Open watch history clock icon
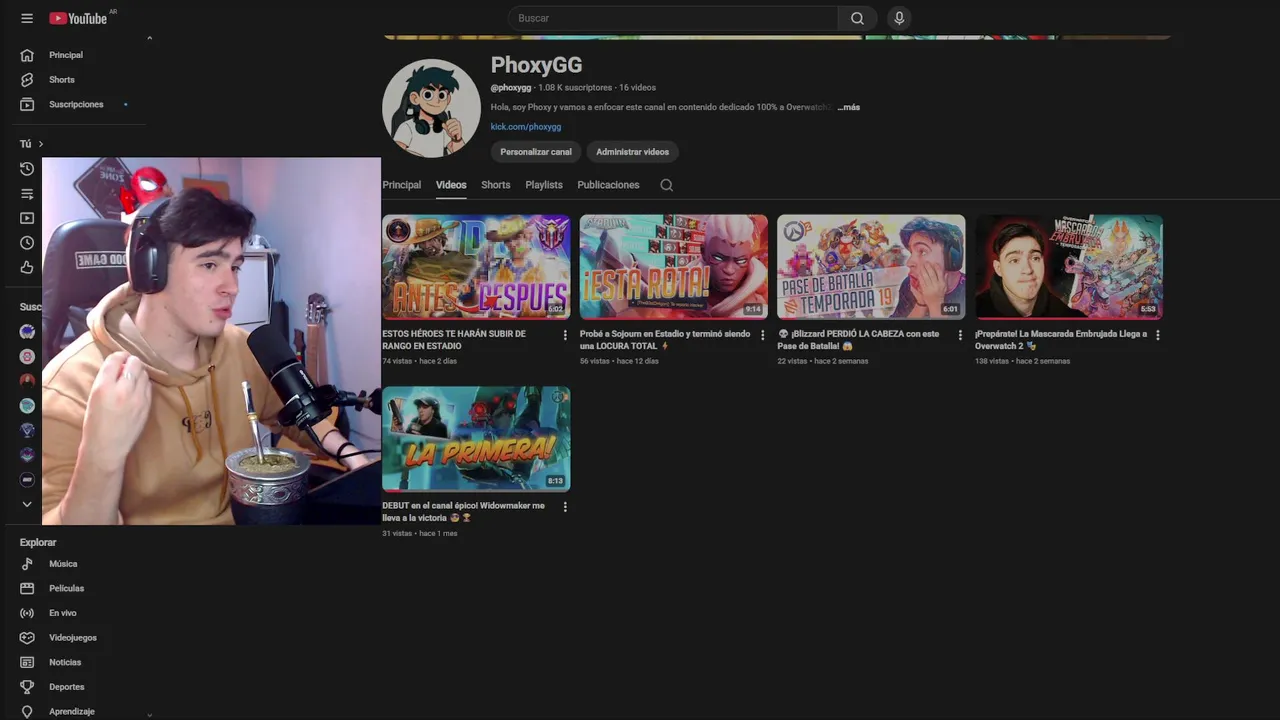Image resolution: width=1280 pixels, height=720 pixels. pos(27,169)
